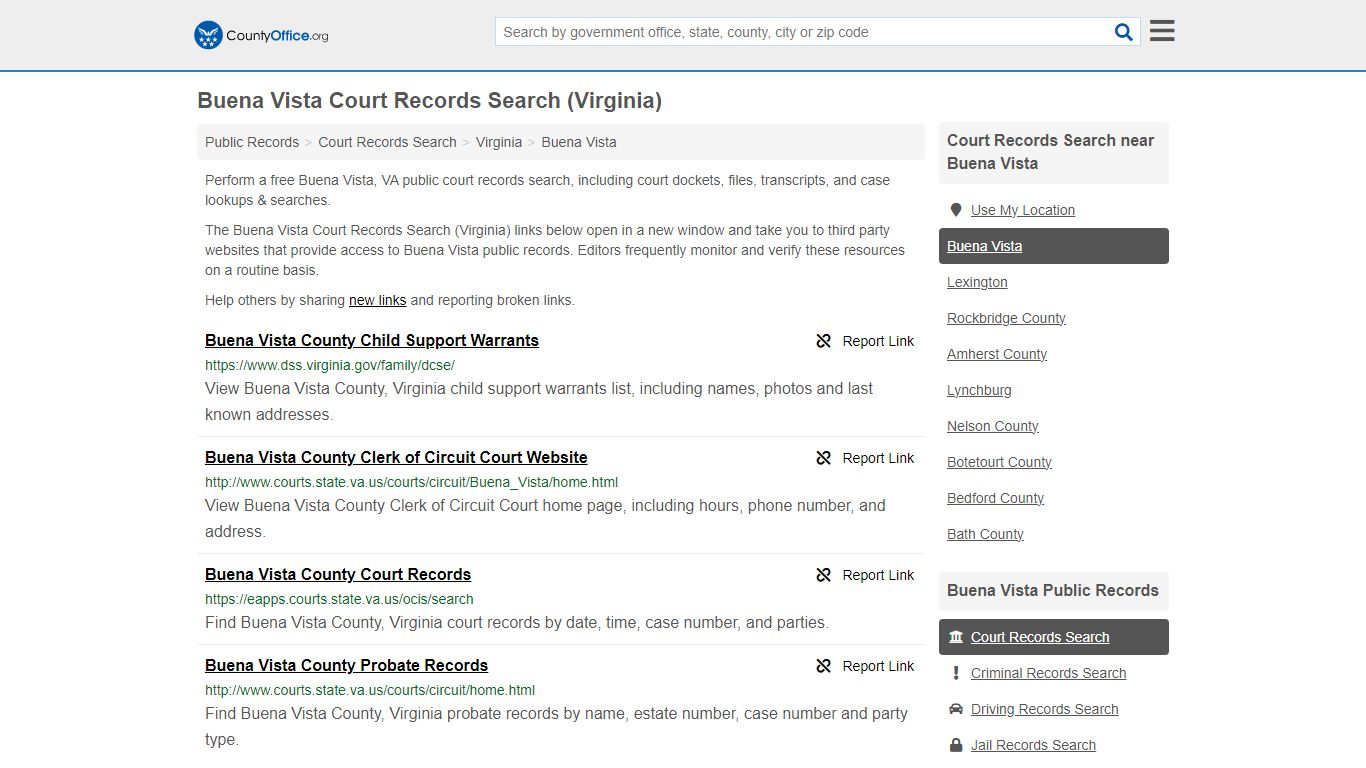The width and height of the screenshot is (1366, 768).
Task: Select the car icon beside Driving Records Search
Action: [x=956, y=709]
